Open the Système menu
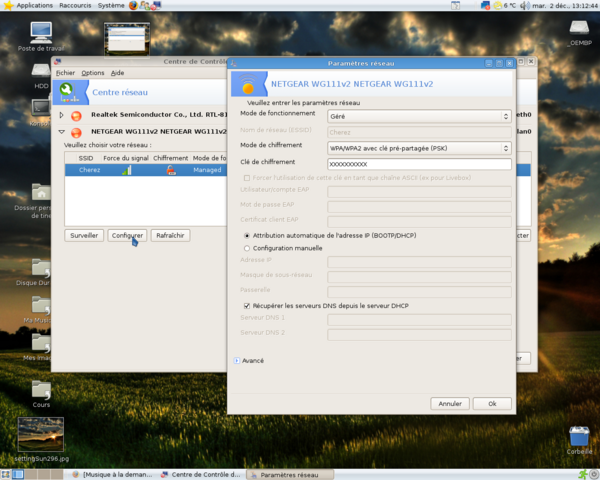Viewport: 600px width, 480px height. point(111,5)
